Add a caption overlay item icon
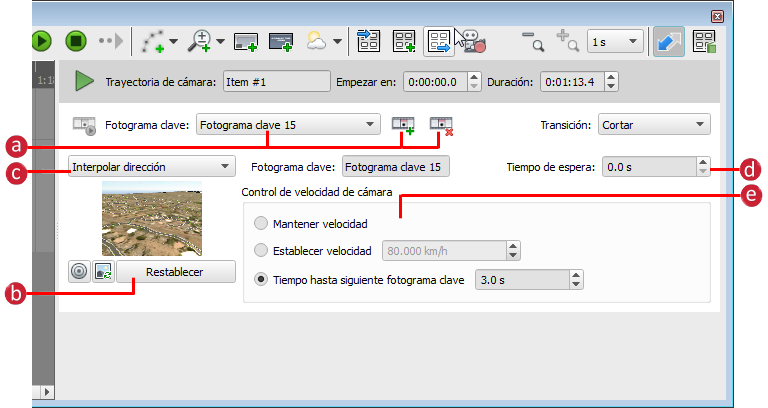 point(281,42)
